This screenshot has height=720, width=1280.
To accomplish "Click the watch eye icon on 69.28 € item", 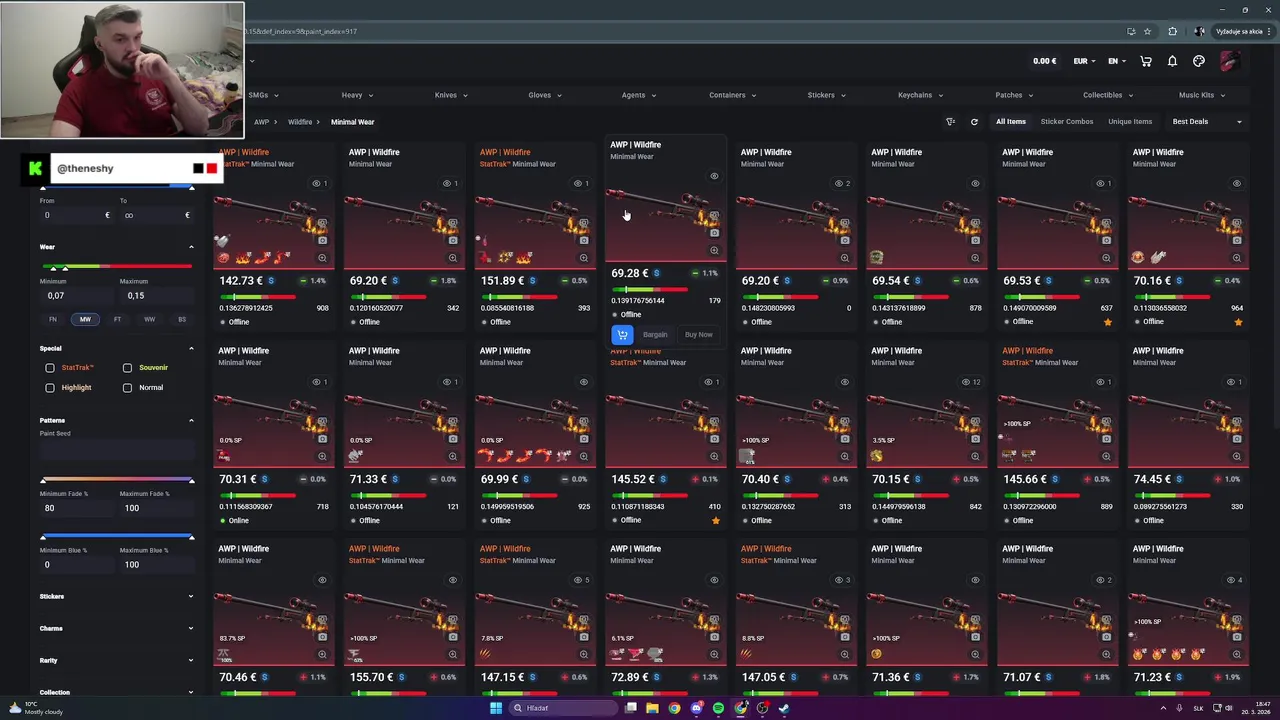I will 714,176.
